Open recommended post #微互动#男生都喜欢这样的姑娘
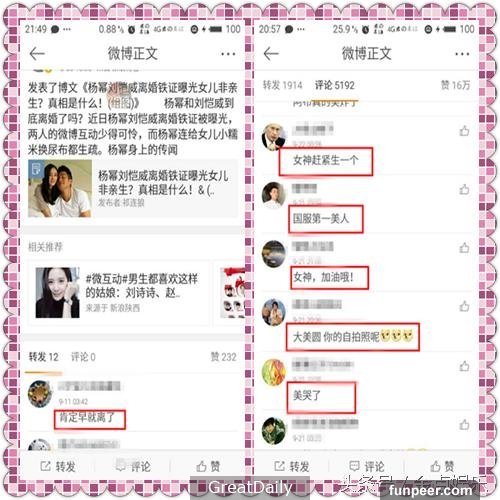Screen dimensions: 500x500 (x=119, y=293)
